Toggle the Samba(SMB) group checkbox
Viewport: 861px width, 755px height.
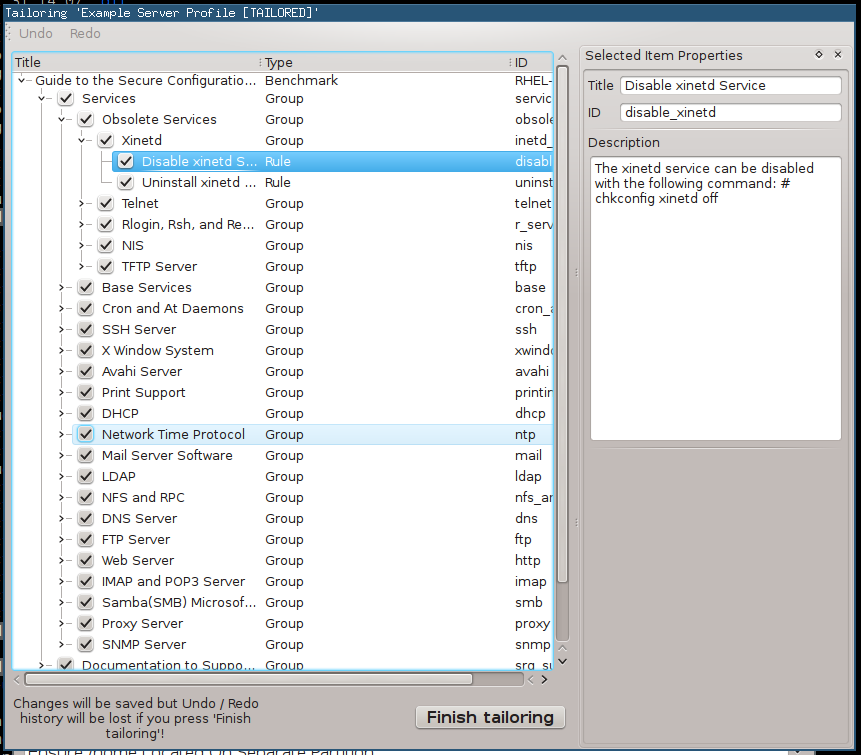tap(86, 602)
